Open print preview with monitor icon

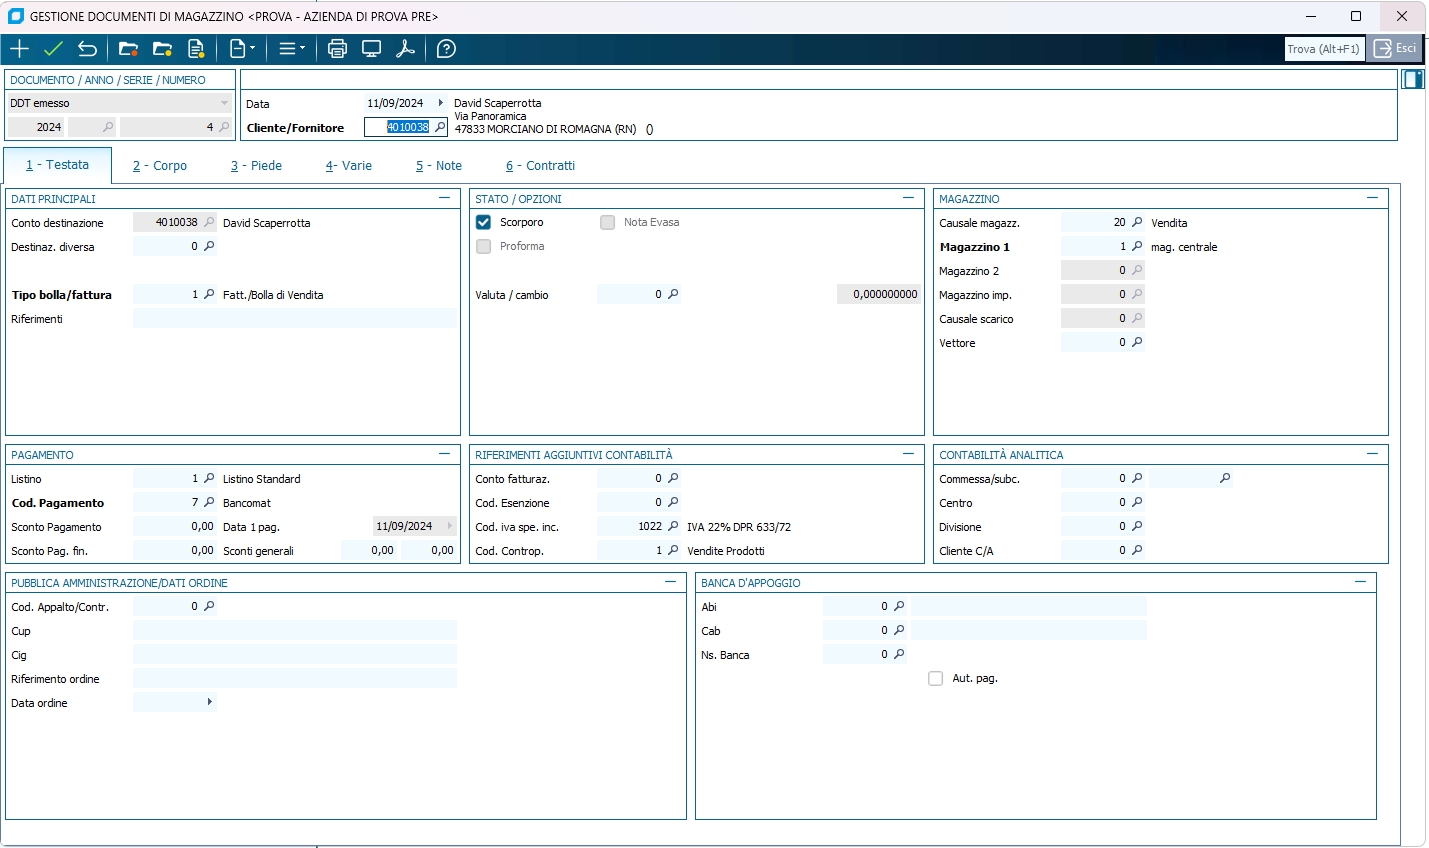coord(371,49)
